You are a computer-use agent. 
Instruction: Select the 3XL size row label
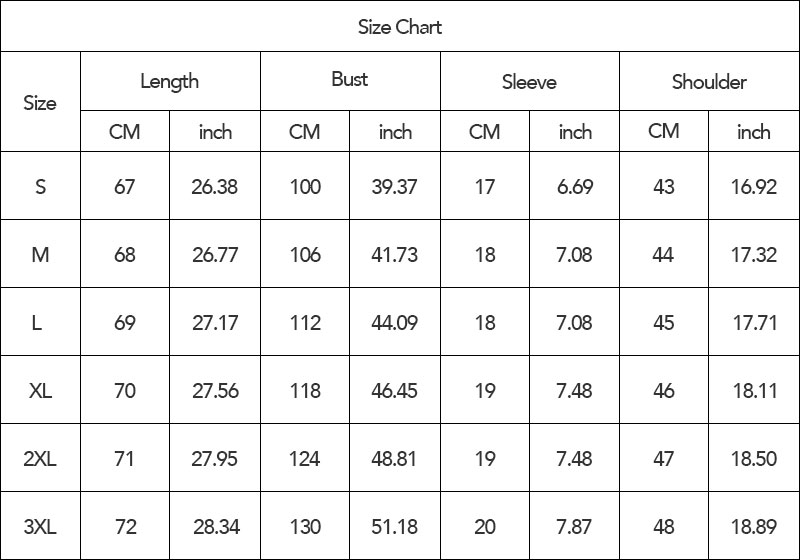pyautogui.click(x=40, y=526)
